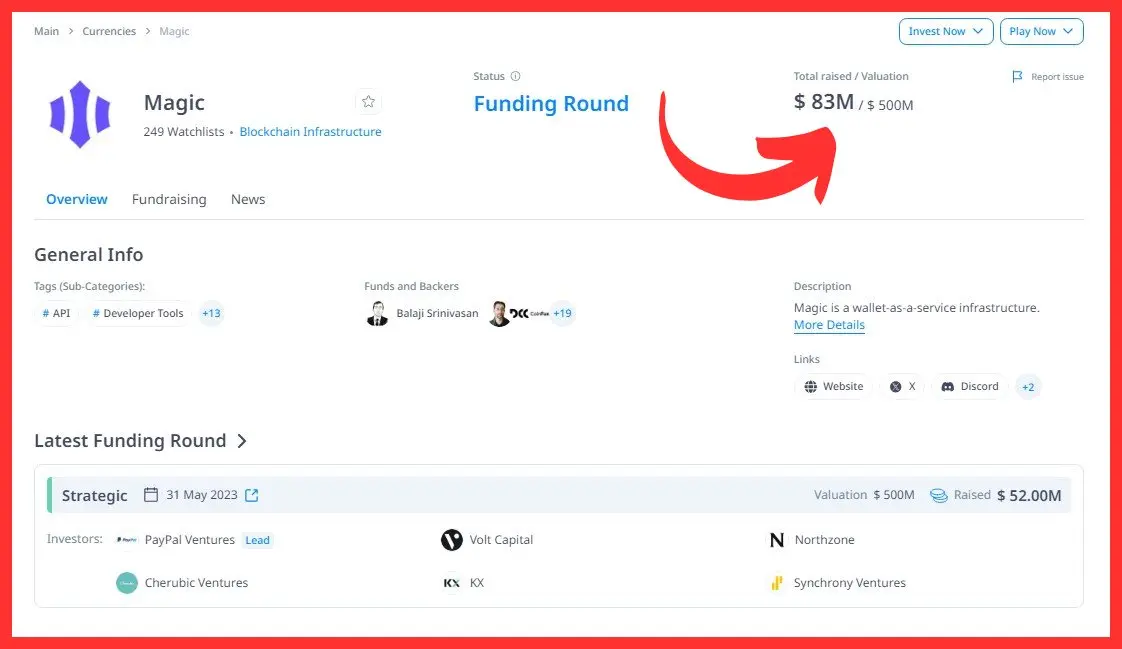Click the Strategic round label

(94, 496)
